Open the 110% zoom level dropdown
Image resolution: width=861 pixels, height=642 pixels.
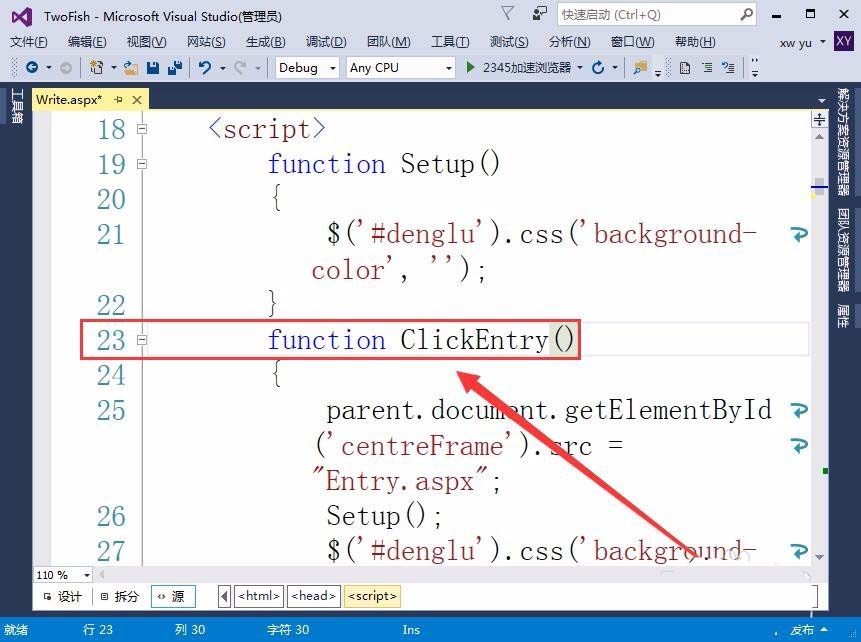coord(85,575)
